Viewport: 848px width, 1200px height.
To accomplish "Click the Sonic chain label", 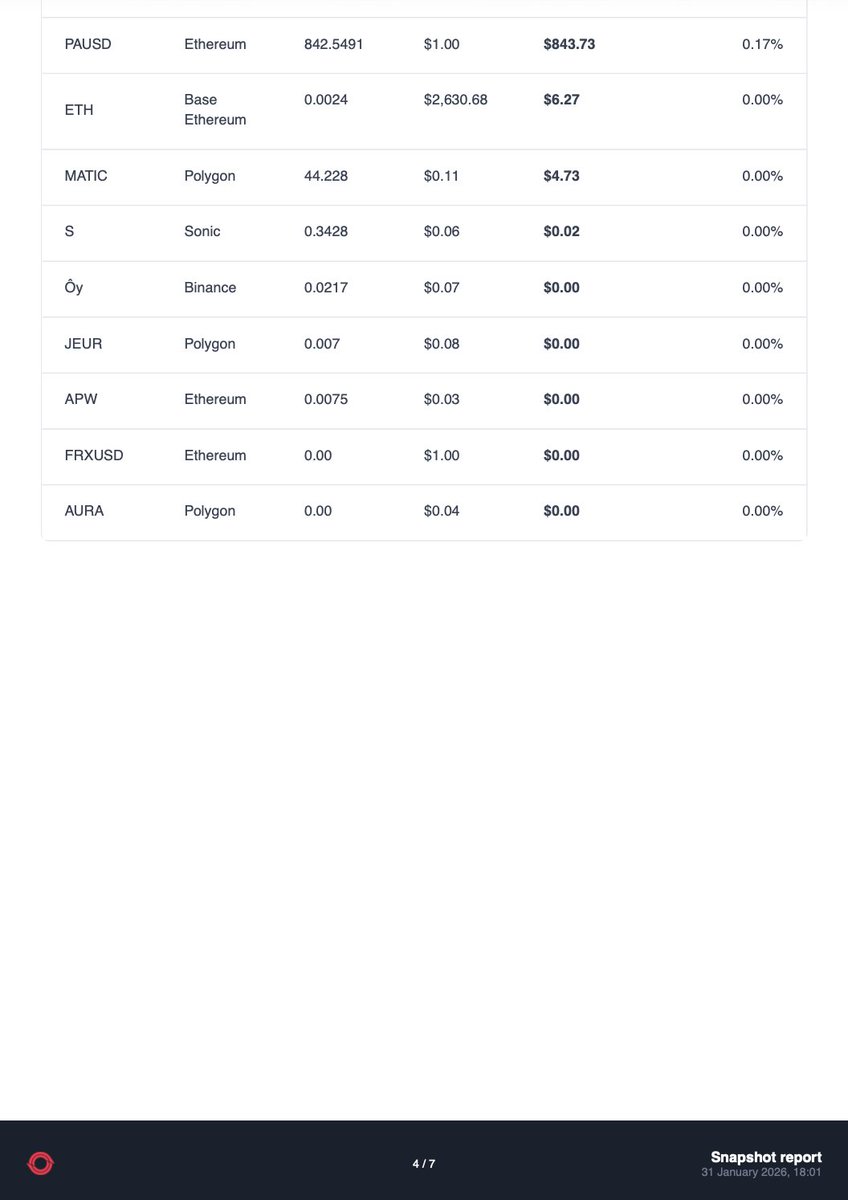I will [202, 231].
